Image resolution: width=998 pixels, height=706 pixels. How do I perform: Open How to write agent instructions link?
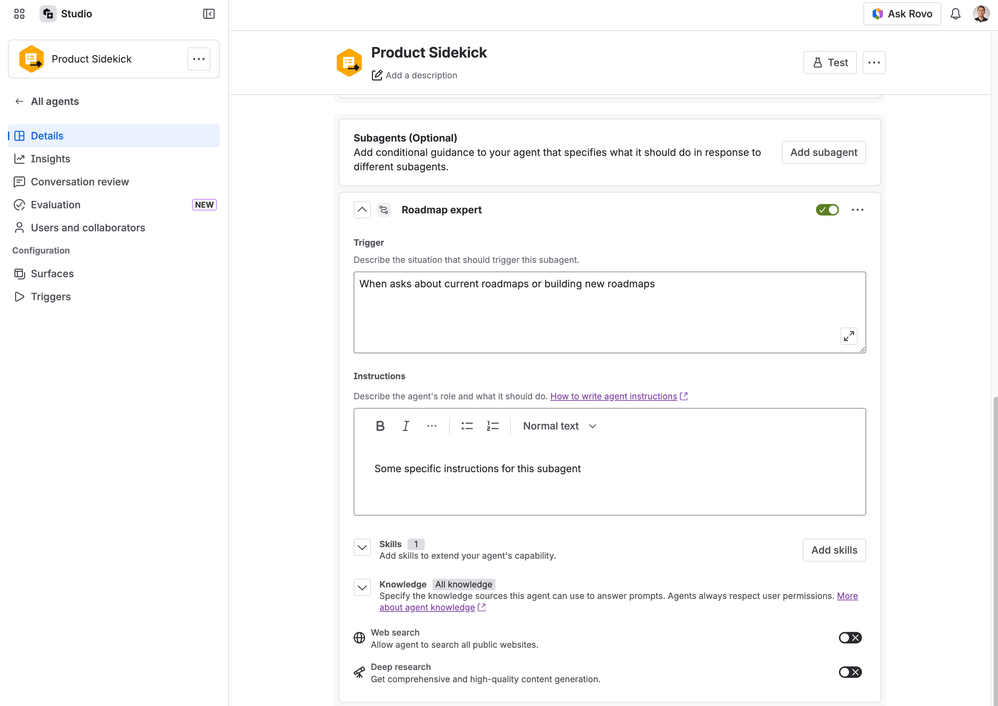[x=619, y=396]
